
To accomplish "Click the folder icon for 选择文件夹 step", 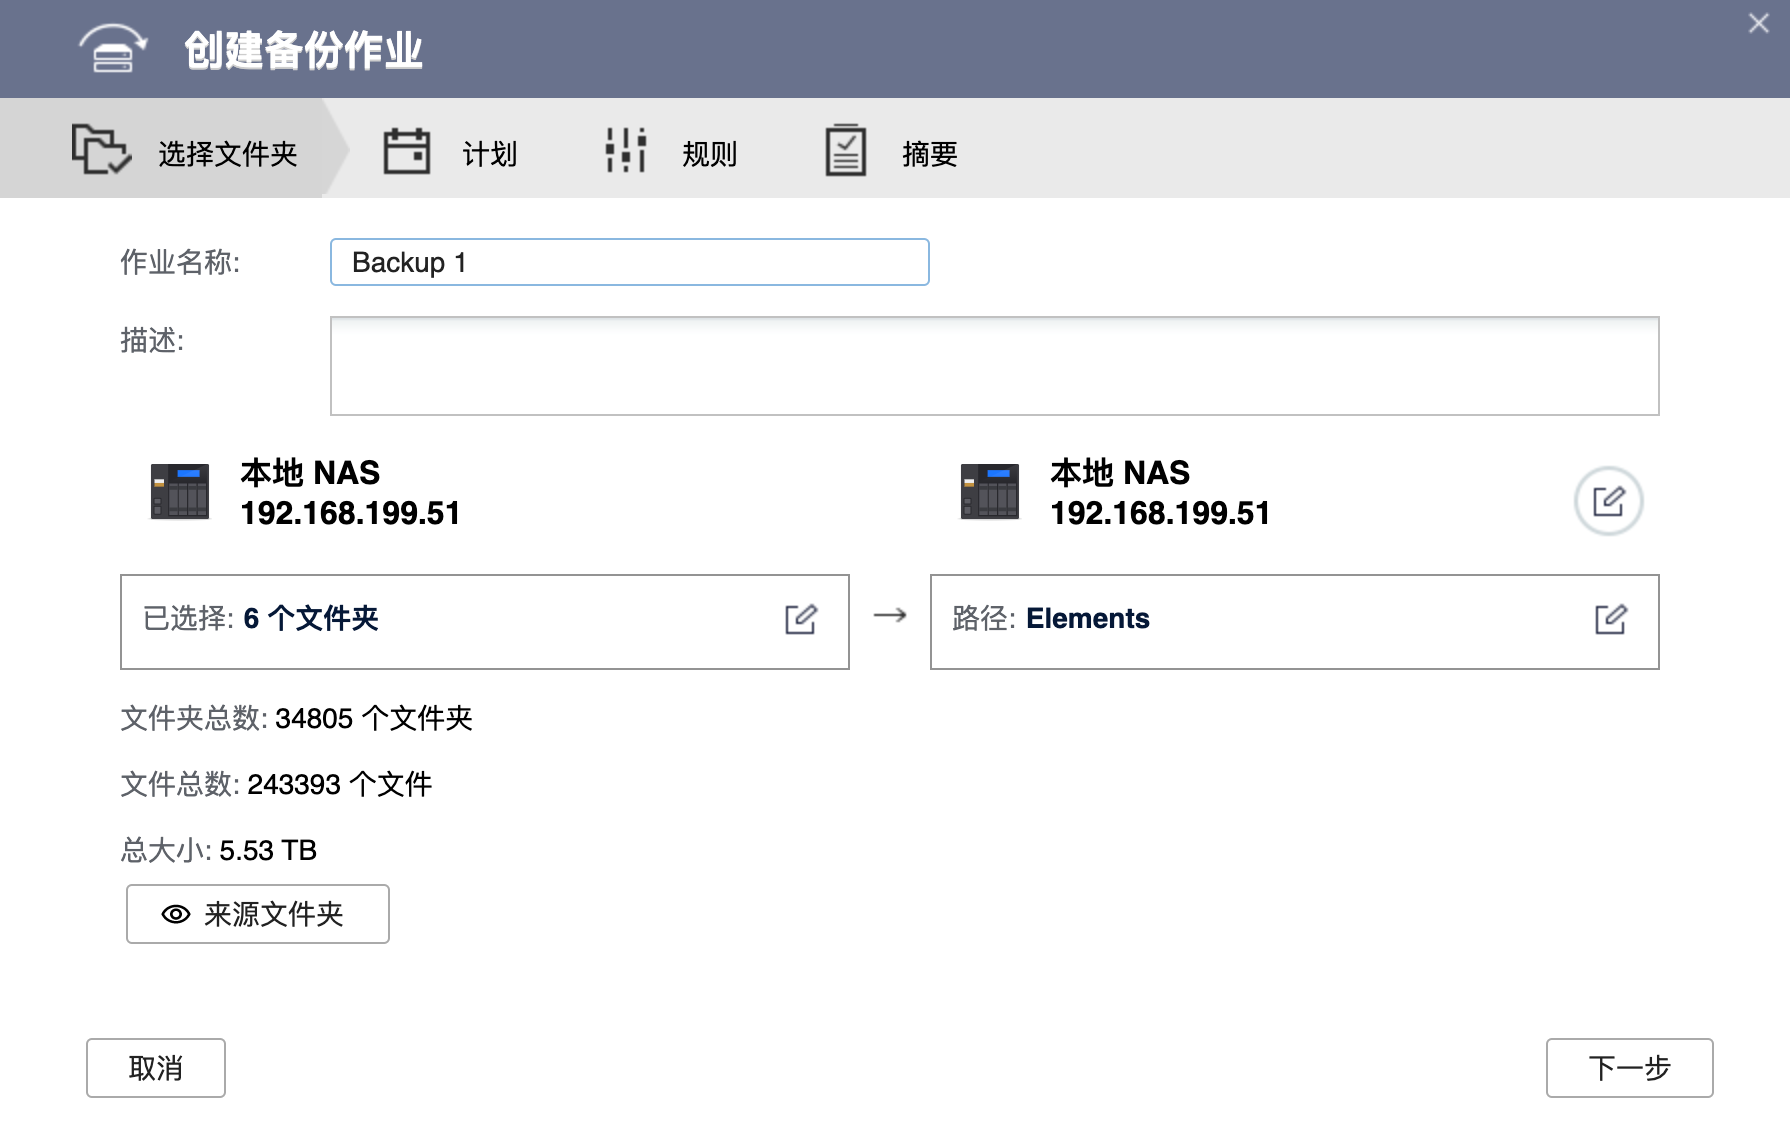I will (100, 150).
